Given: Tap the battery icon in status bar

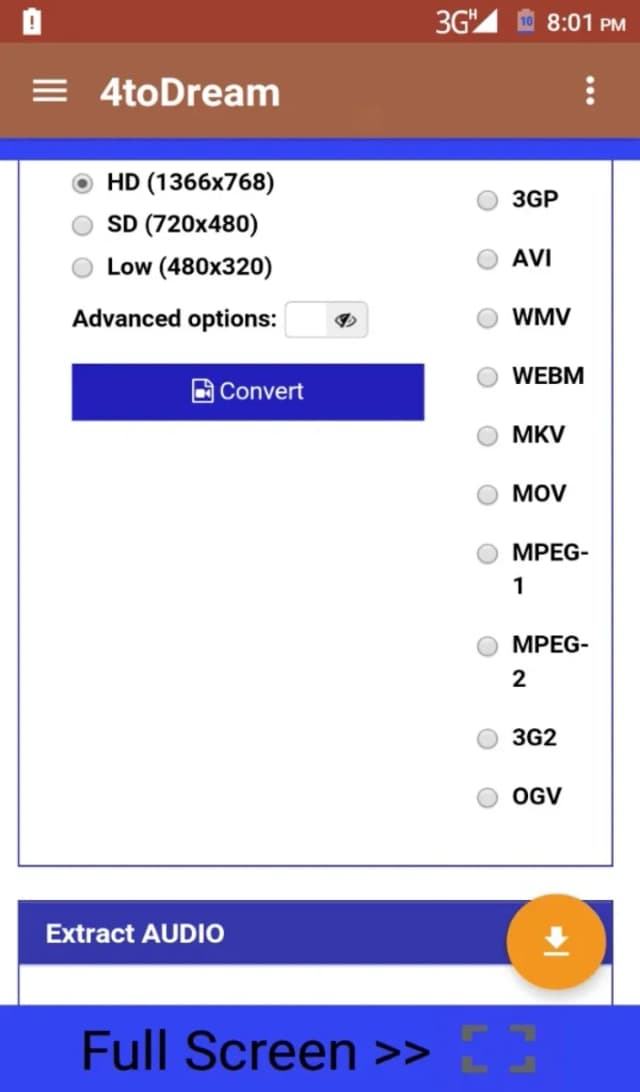Looking at the screenshot, I should tap(526, 22).
